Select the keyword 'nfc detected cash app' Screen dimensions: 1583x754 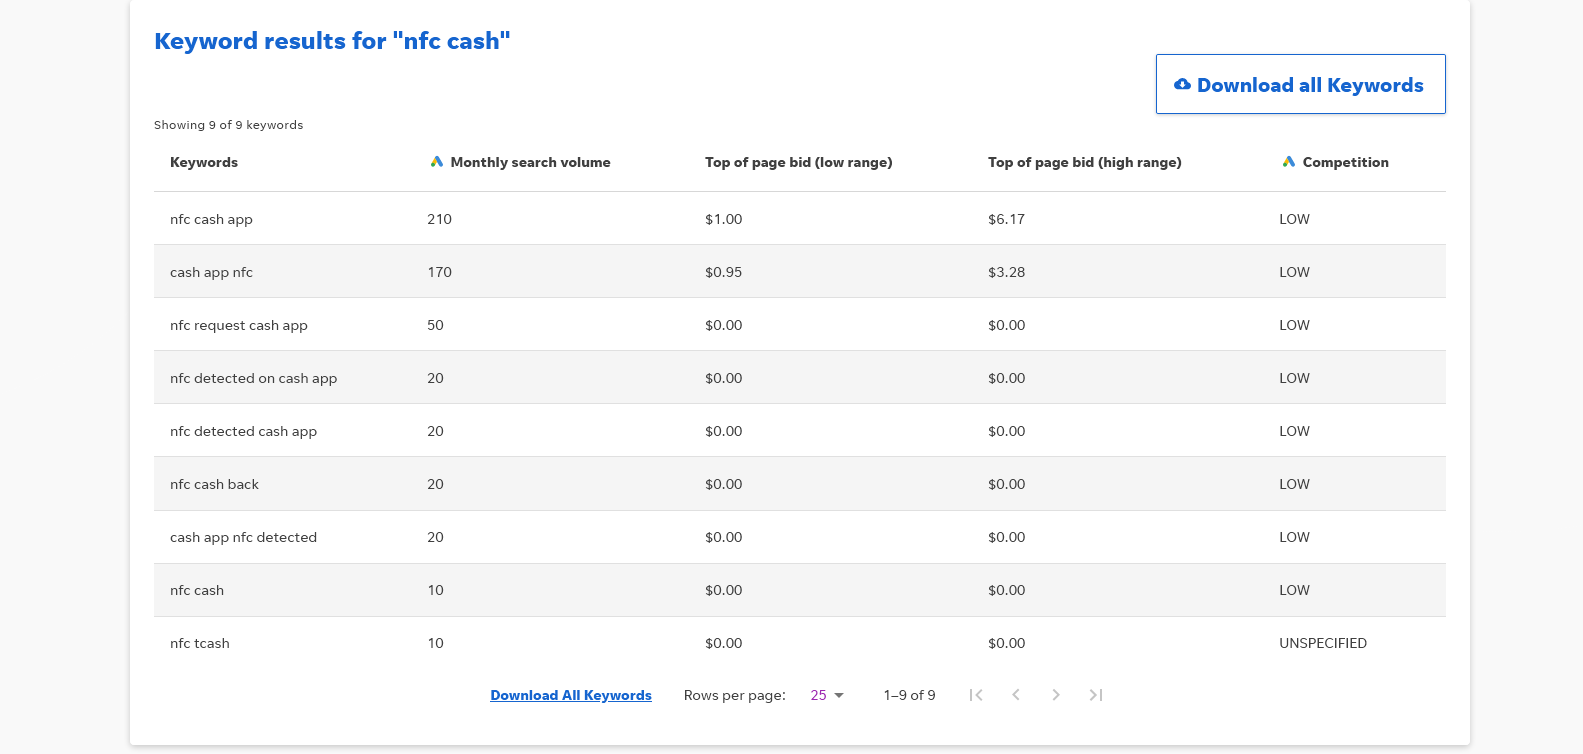[x=243, y=431]
